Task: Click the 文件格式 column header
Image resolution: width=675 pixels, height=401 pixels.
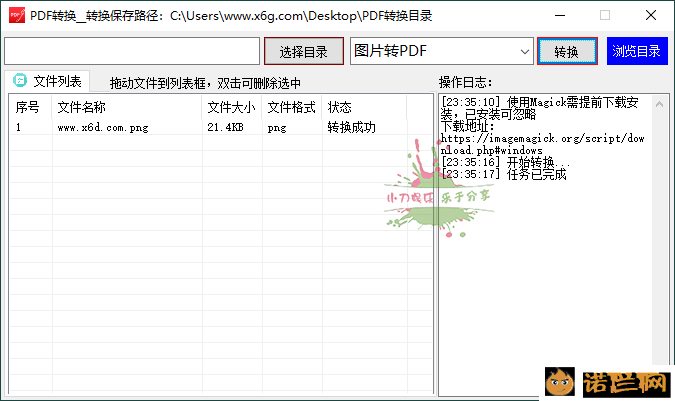Action: click(291, 107)
